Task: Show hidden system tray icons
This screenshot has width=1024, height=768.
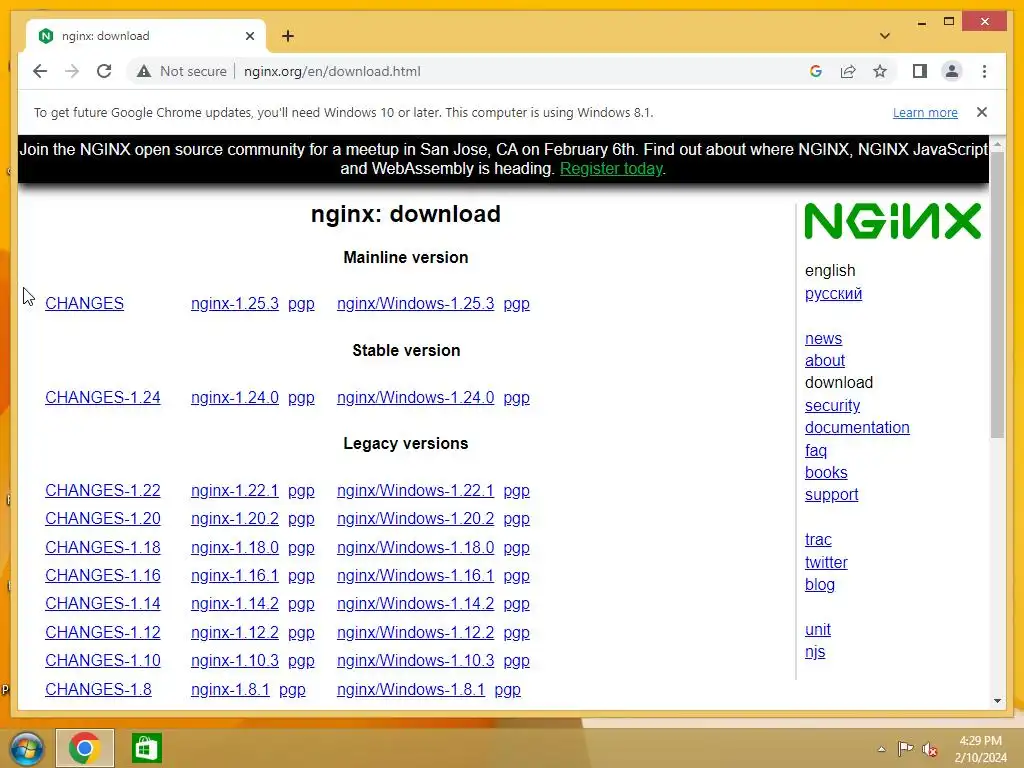Action: click(881, 749)
